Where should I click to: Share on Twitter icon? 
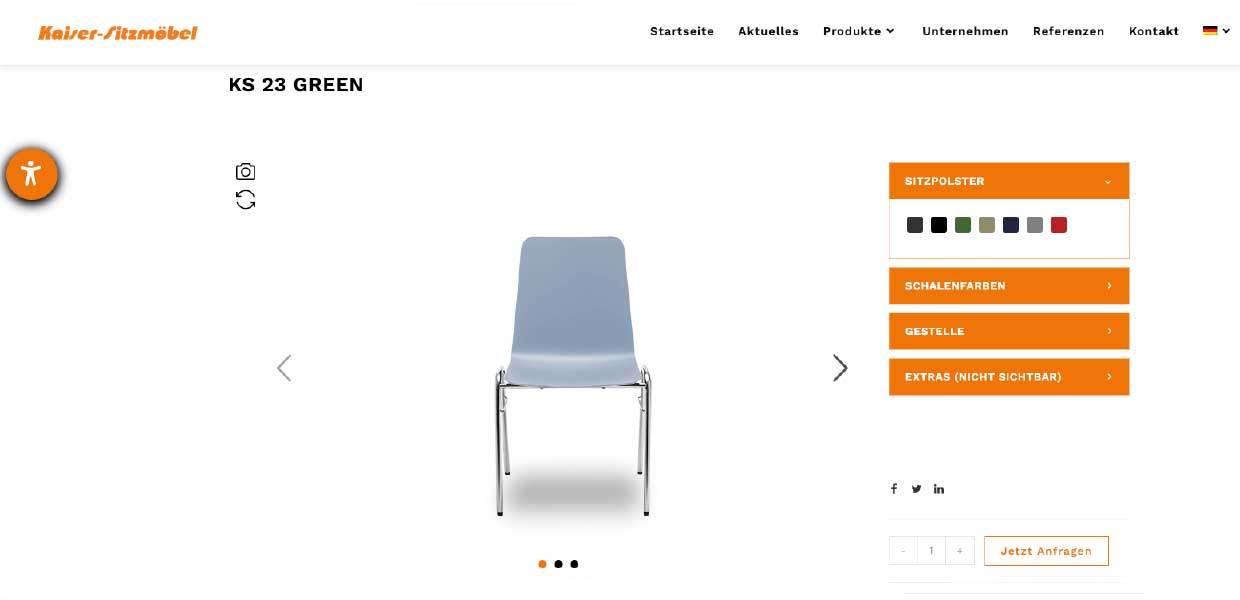point(916,489)
